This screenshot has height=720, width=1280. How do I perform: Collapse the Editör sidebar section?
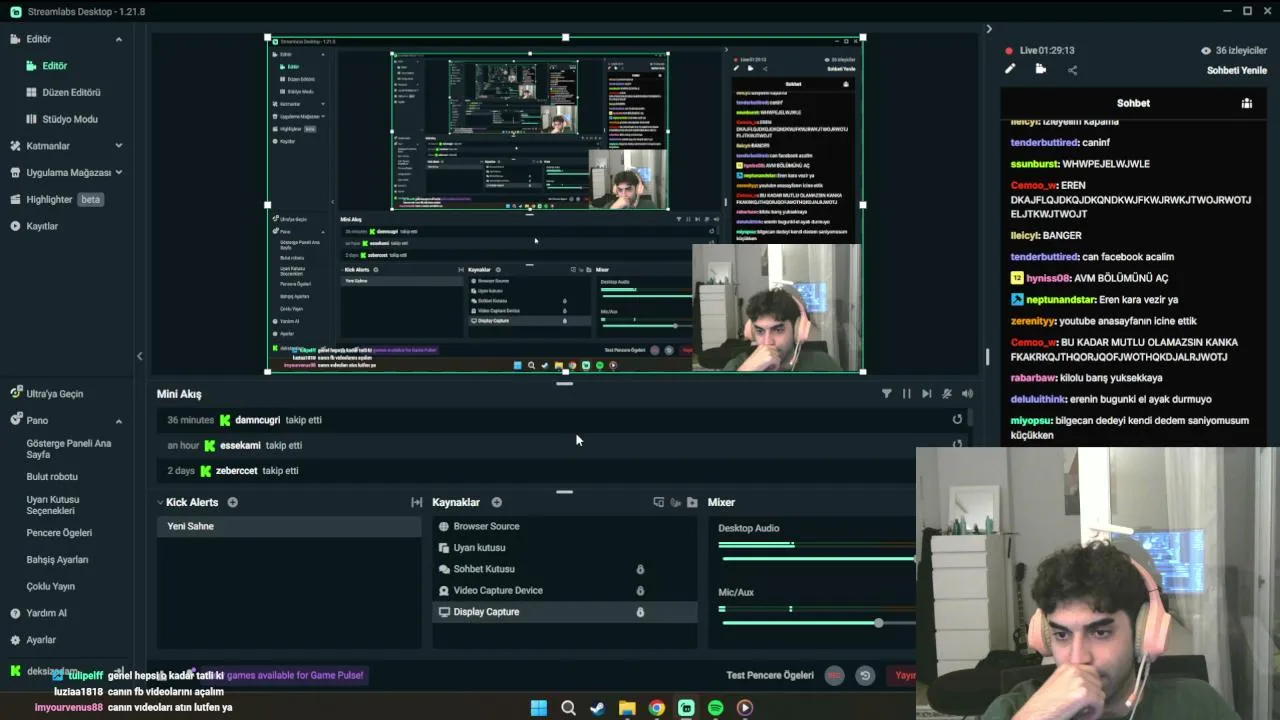118,39
